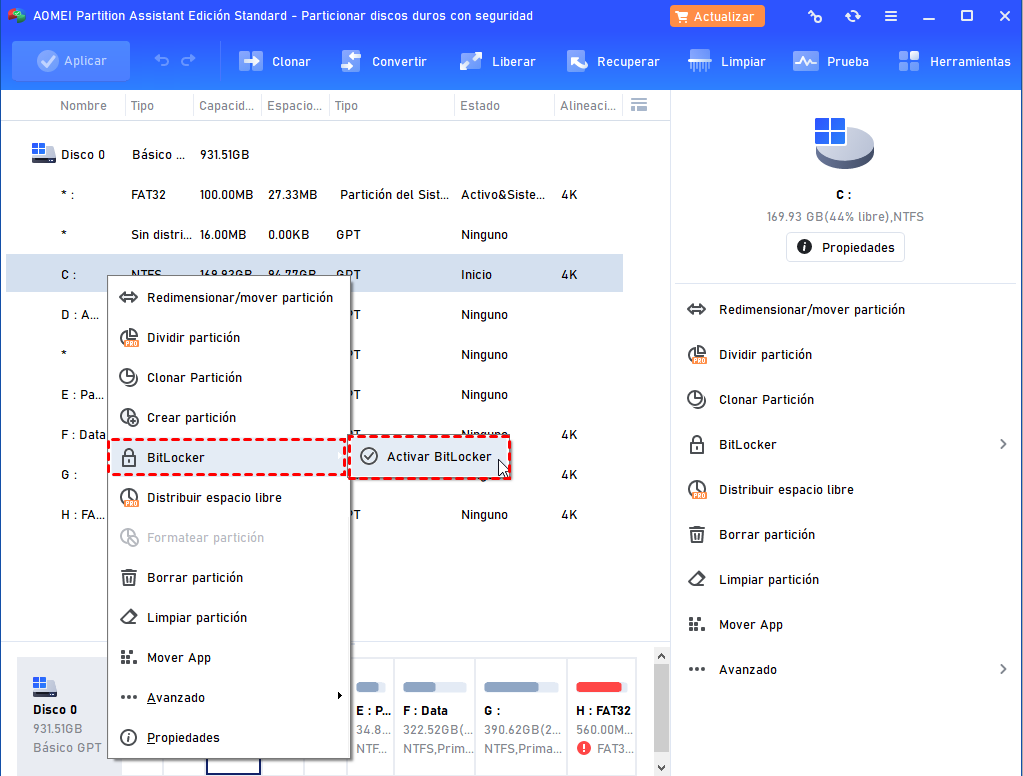Select Dividir partición in context menu
The image size is (1023, 776).
coord(229,337)
